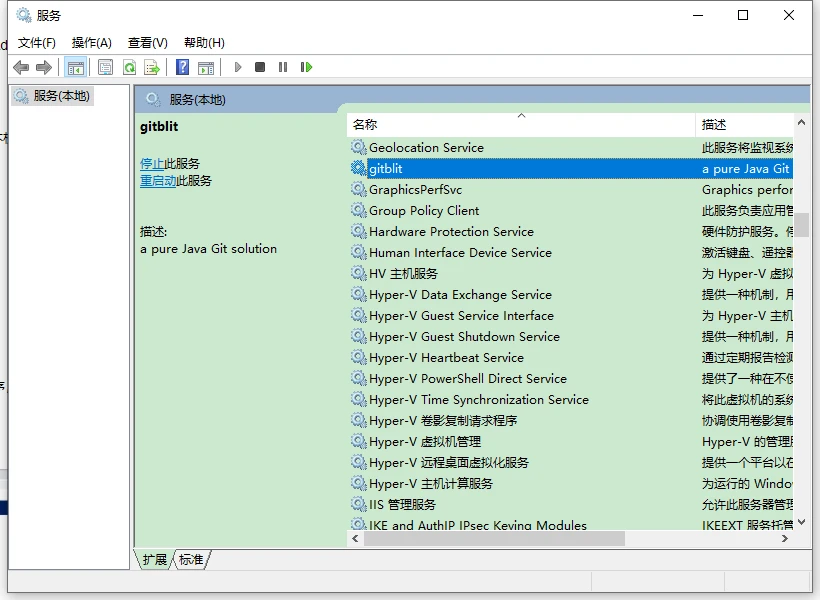Click the Back arrow in toolbar

[x=21, y=67]
